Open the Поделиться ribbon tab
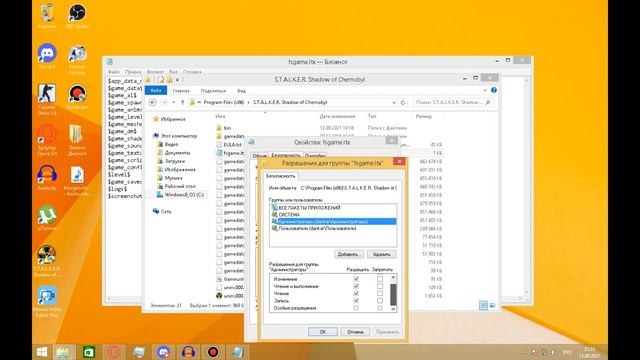Image resolution: width=640 pixels, height=360 pixels. [x=213, y=91]
